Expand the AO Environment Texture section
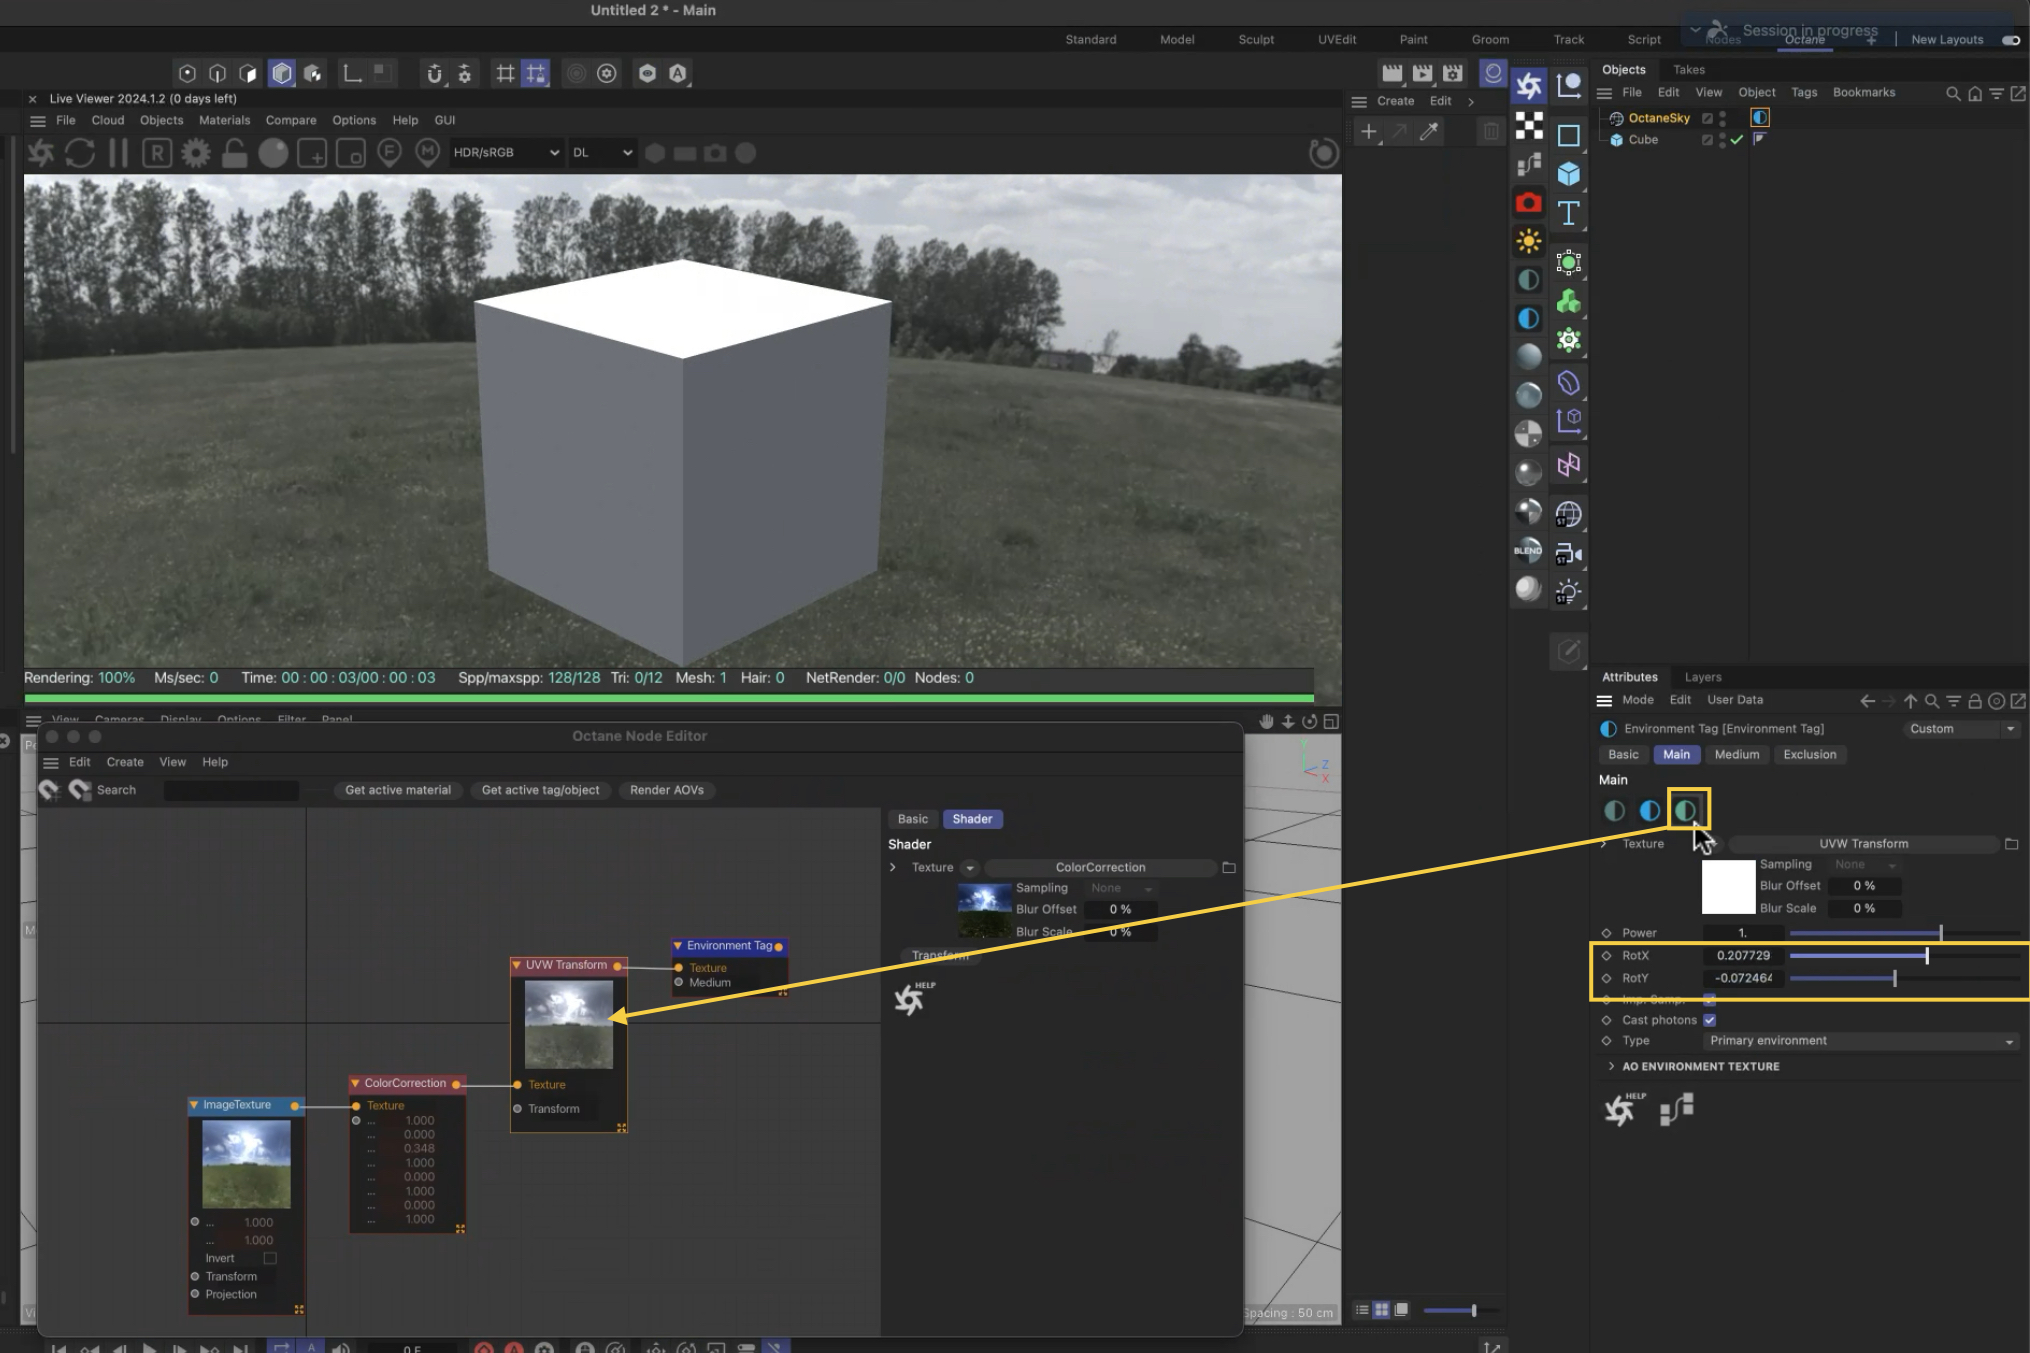Viewport: 2030px width, 1353px height. click(1611, 1066)
